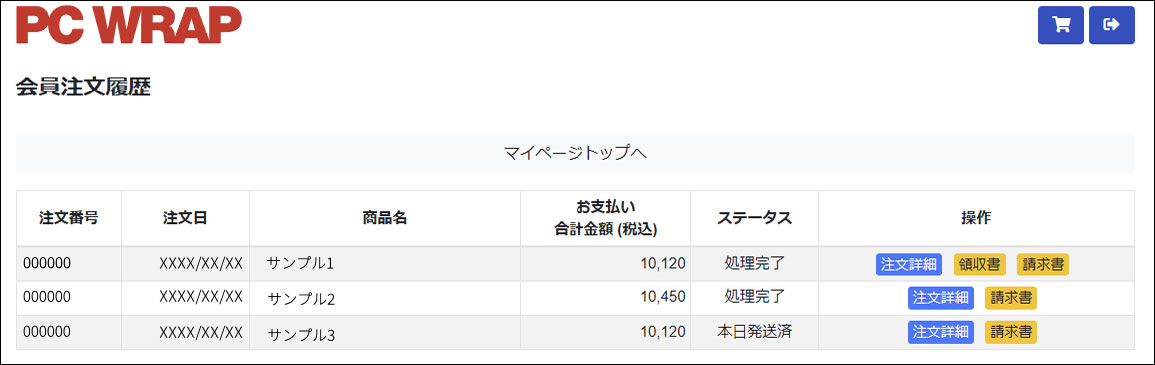Screen dimensions: 1155x365
Task: Click the 注文番号 column header
Action: tap(69, 218)
